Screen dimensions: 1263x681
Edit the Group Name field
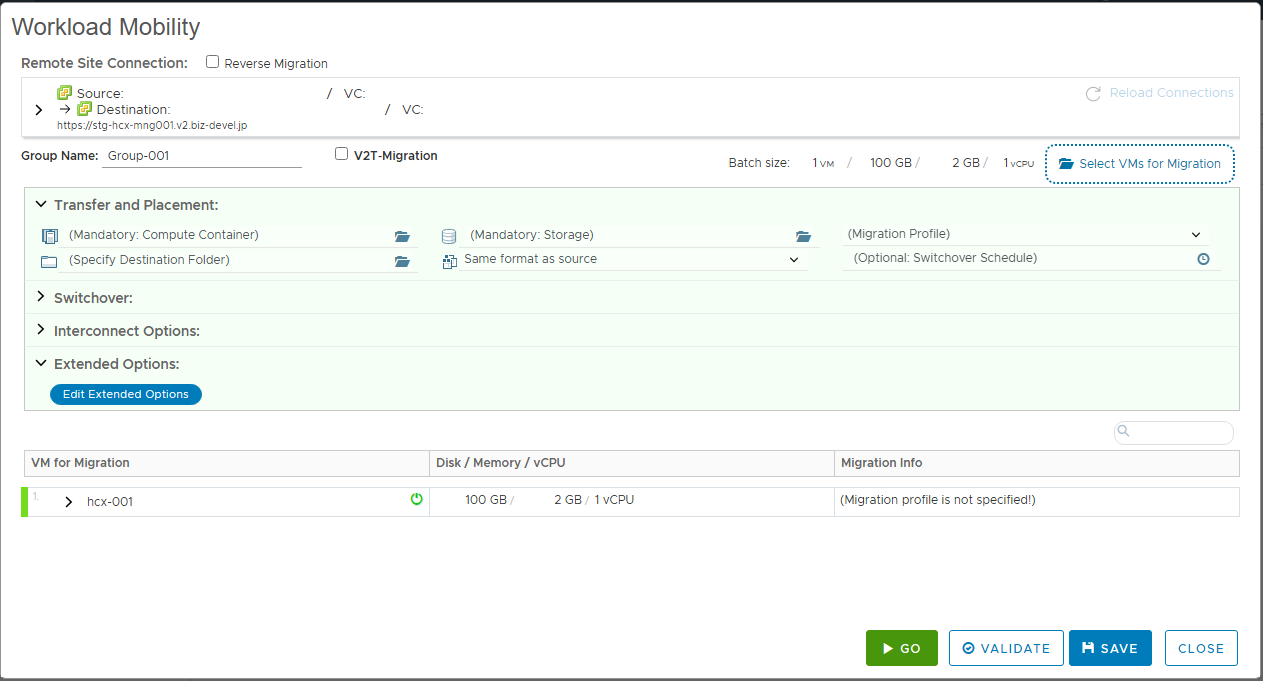pos(202,156)
